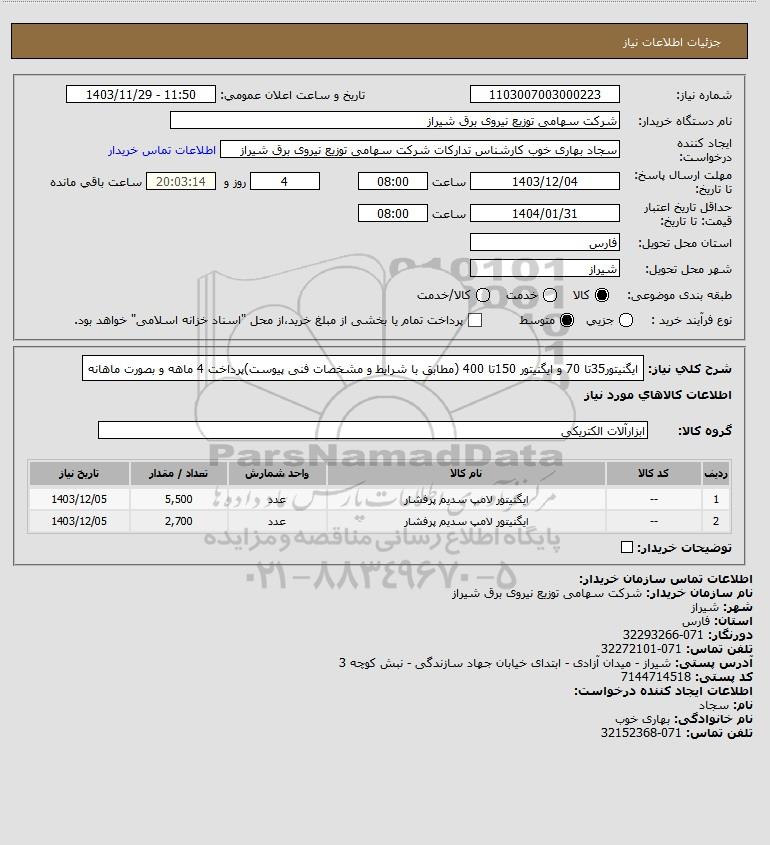Click the delivery city field شیراز
The image size is (770, 845).
(x=545, y=268)
